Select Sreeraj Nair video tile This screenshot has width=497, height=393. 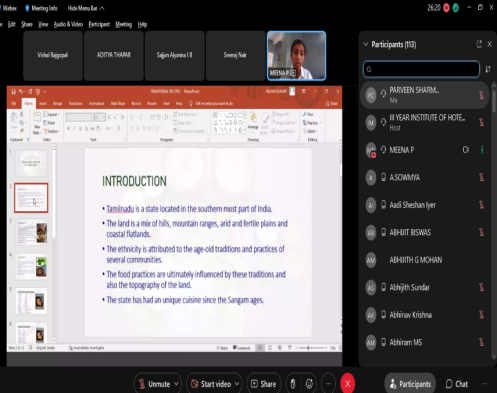coord(235,56)
